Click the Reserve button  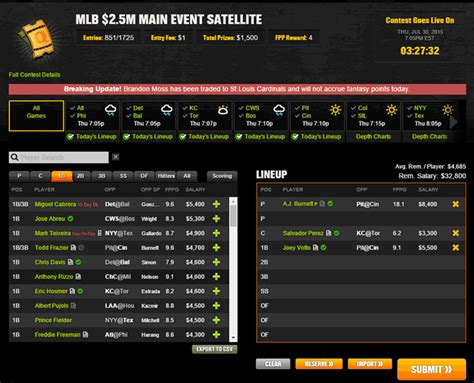coord(319,364)
